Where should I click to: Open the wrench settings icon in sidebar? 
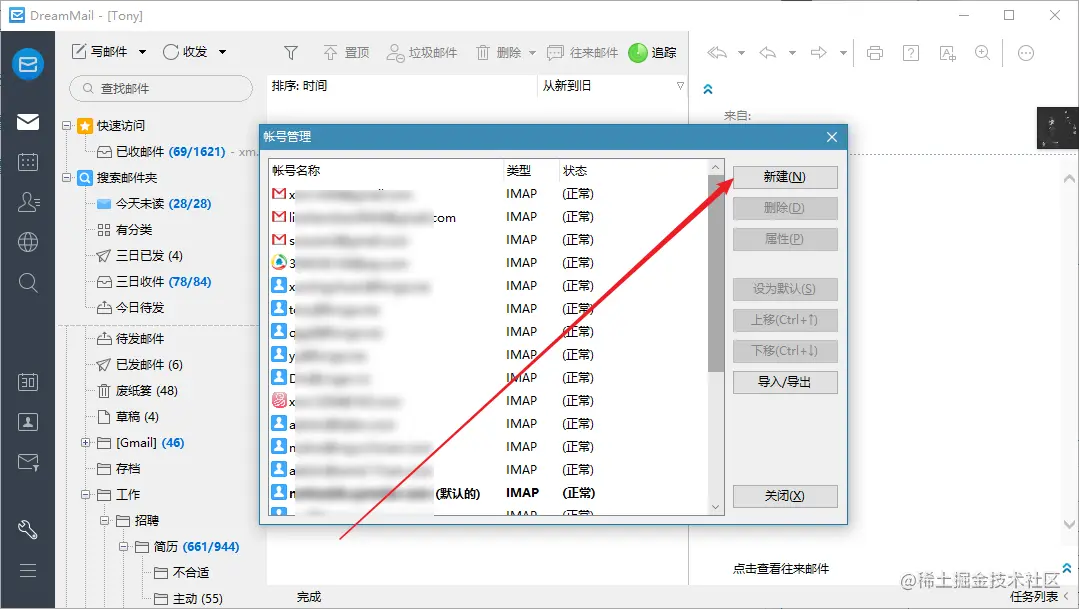28,529
